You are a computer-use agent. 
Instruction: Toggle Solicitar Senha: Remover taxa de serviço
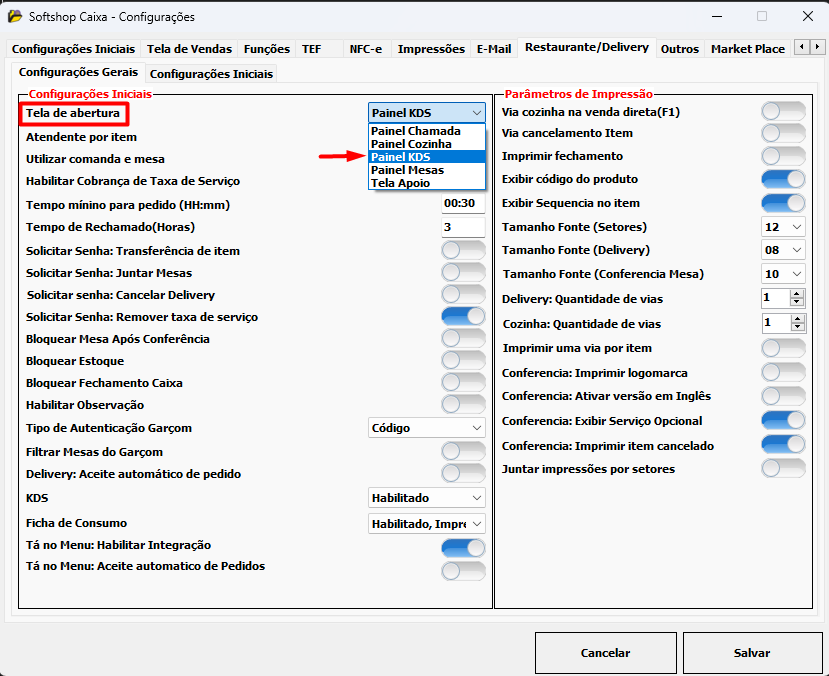coord(463,316)
